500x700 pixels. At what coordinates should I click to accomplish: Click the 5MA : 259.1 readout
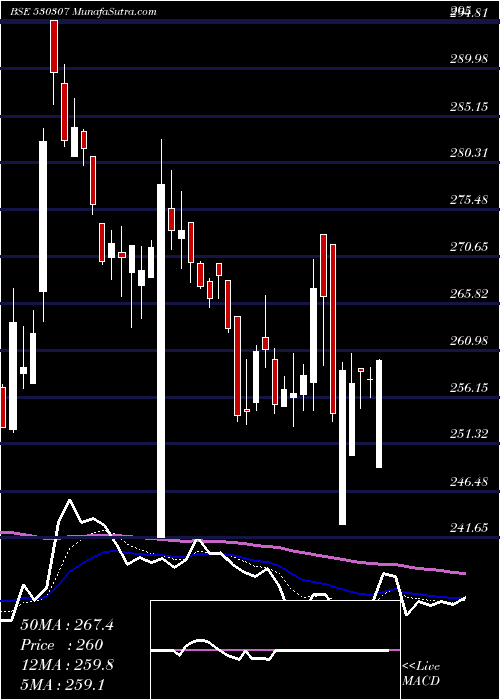[62, 684]
